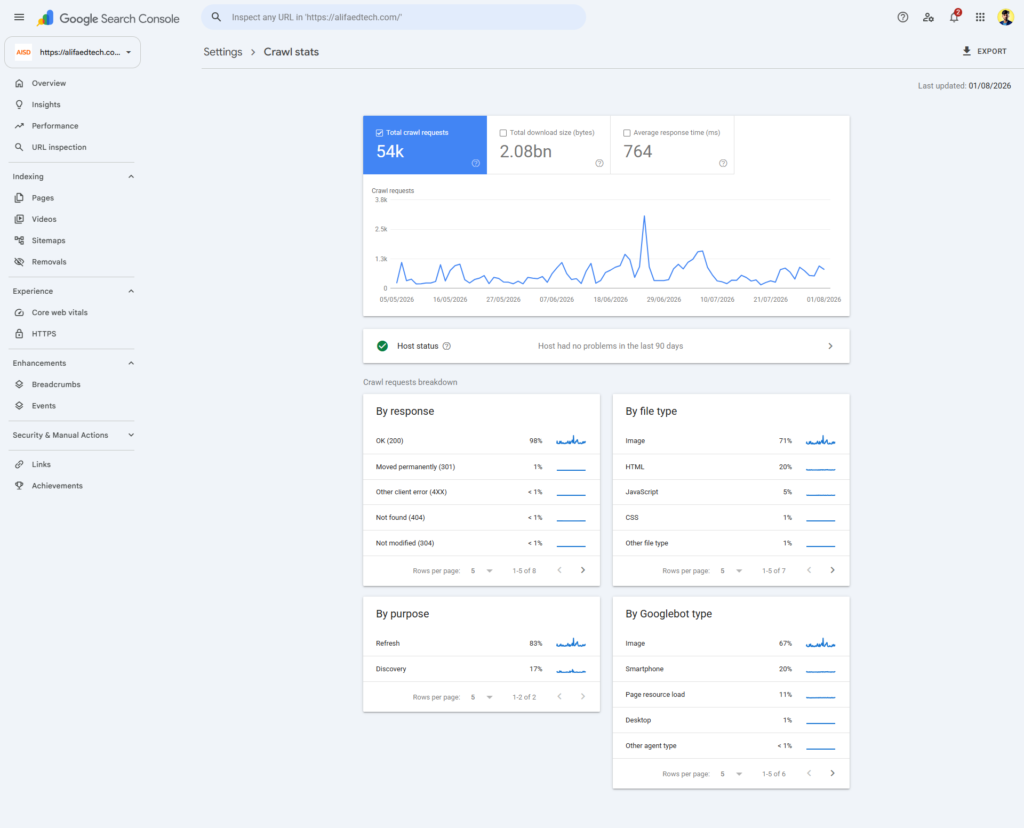Go to next page in By file type table
Screen dimensions: 1024x828
832,570
